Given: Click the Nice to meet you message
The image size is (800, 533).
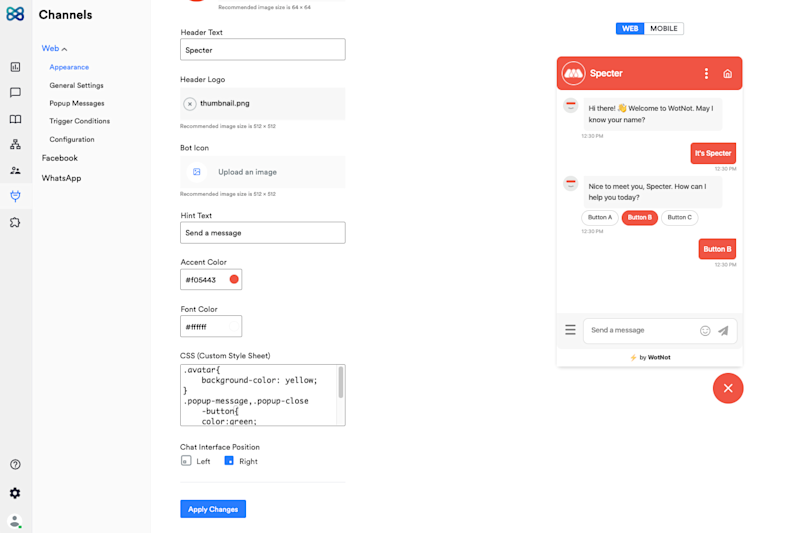Looking at the screenshot, I should click(x=653, y=192).
